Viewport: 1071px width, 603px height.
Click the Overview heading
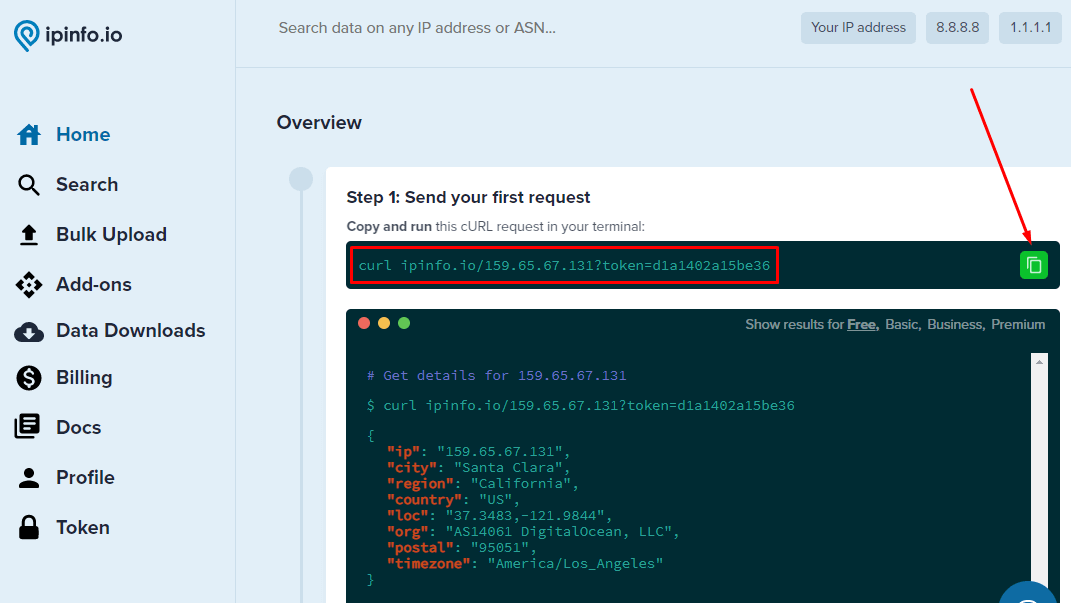(x=319, y=123)
